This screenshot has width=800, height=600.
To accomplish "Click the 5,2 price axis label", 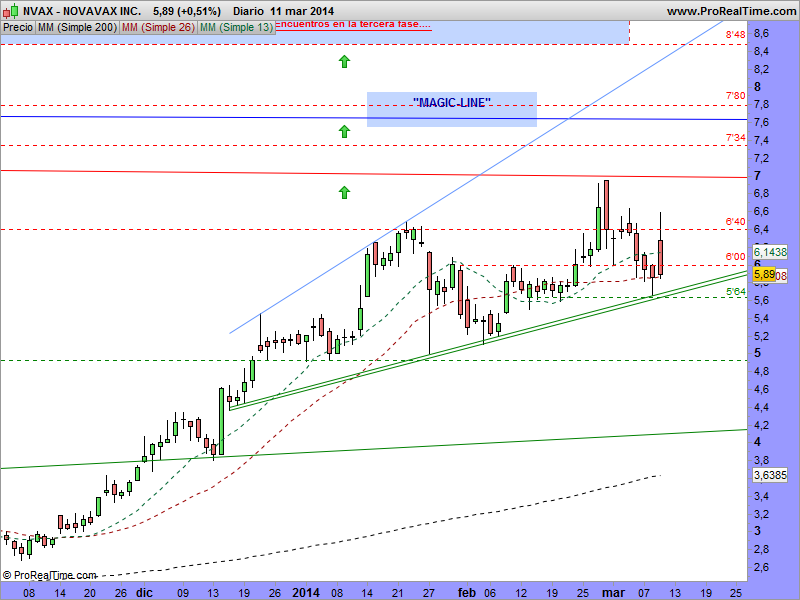I will pos(761,336).
